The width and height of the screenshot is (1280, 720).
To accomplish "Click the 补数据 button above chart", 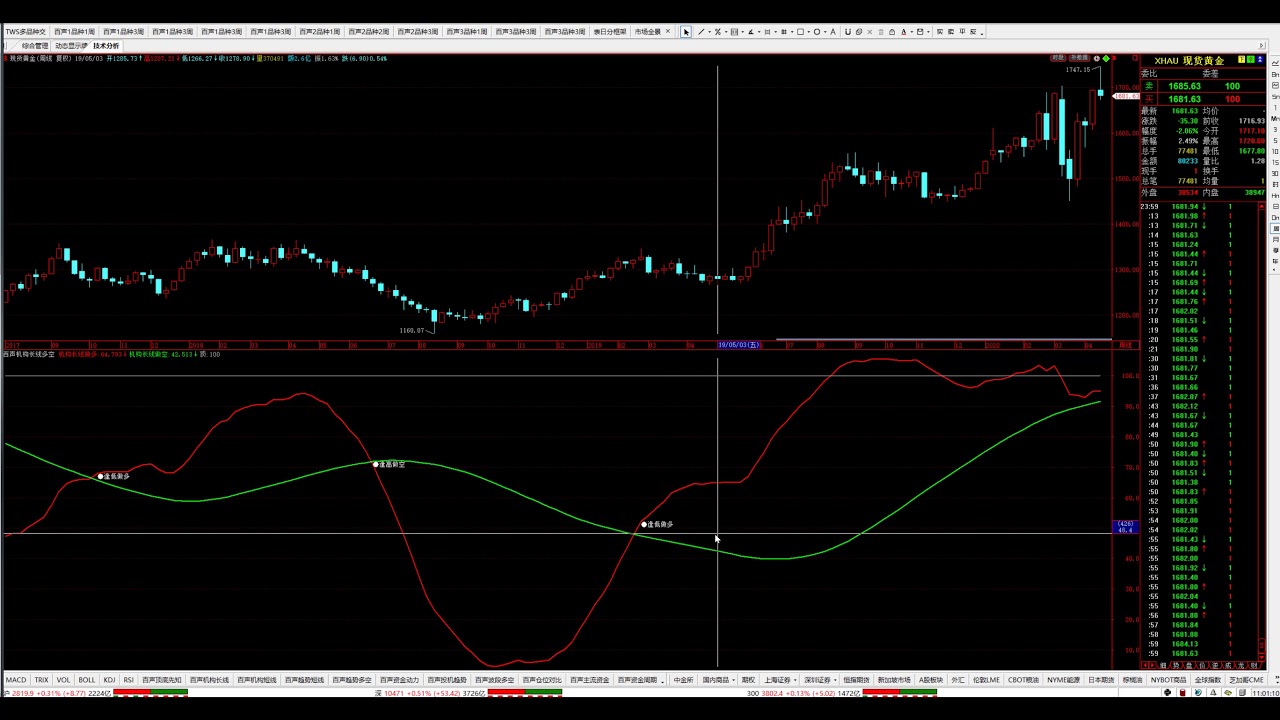I will (x=1079, y=58).
